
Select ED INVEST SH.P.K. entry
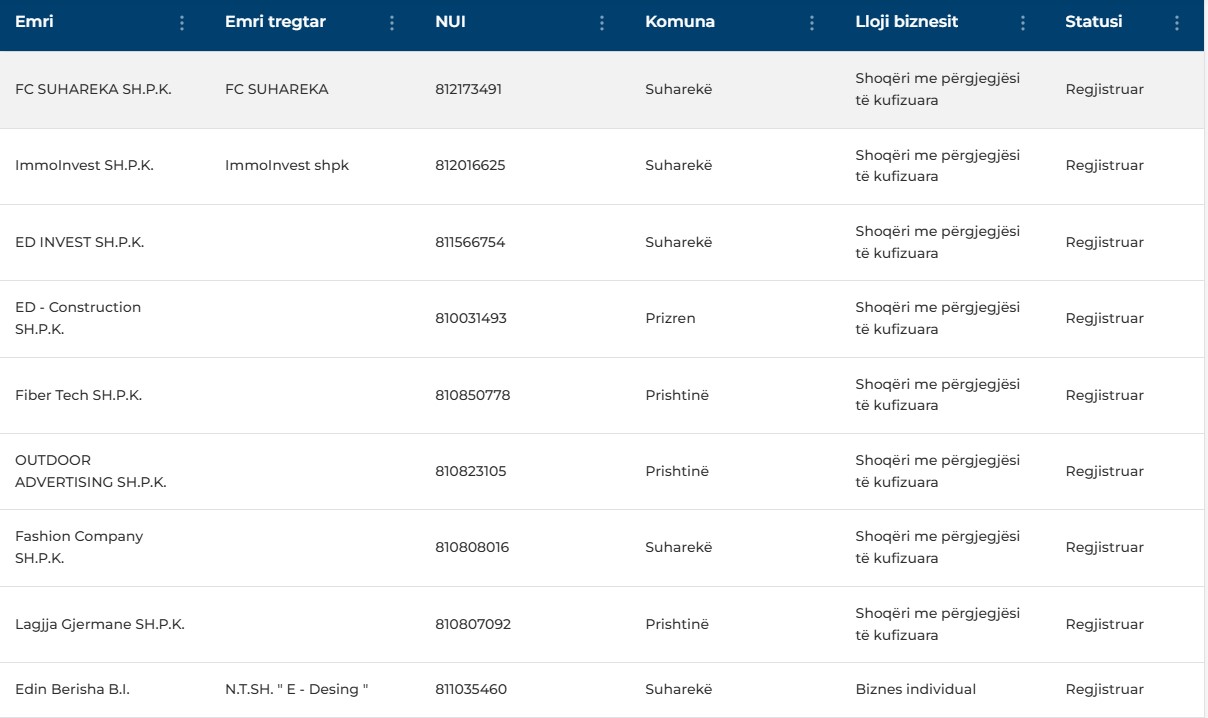click(80, 242)
